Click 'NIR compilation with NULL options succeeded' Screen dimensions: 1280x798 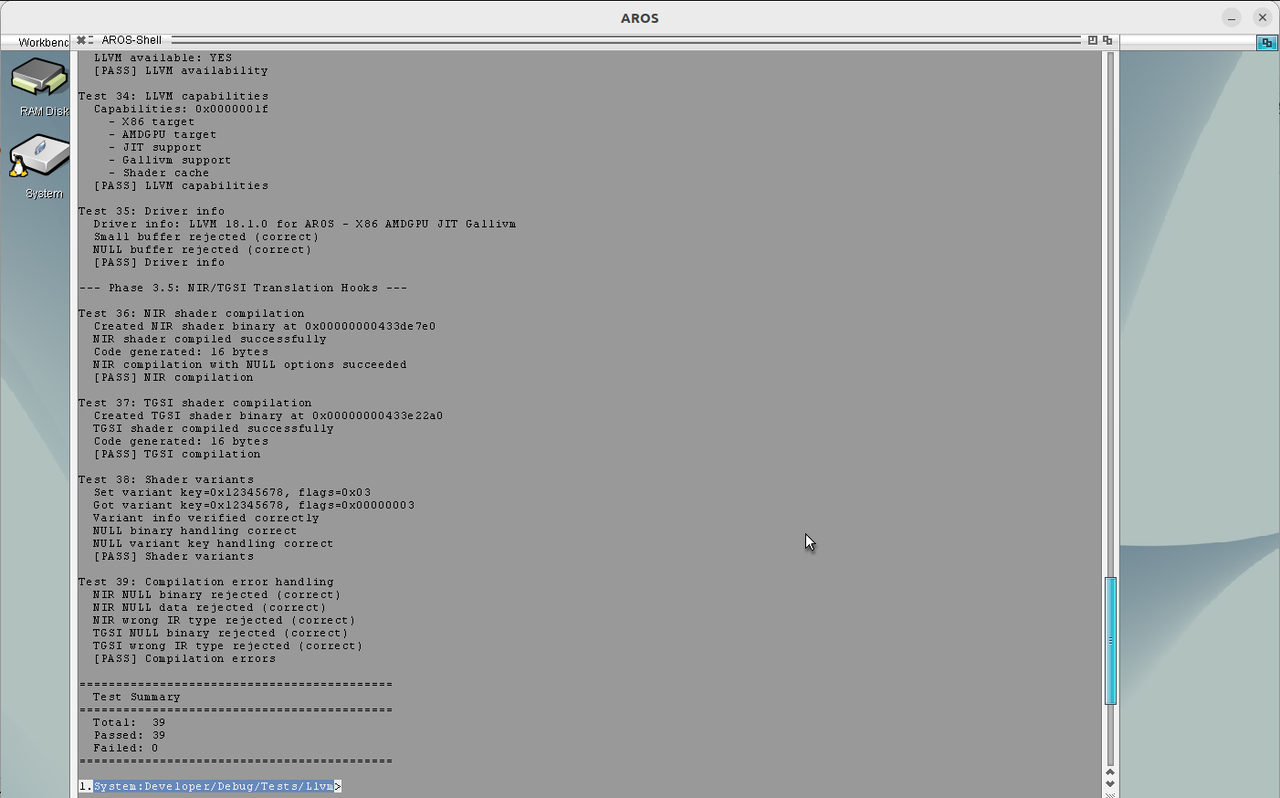click(x=250, y=365)
